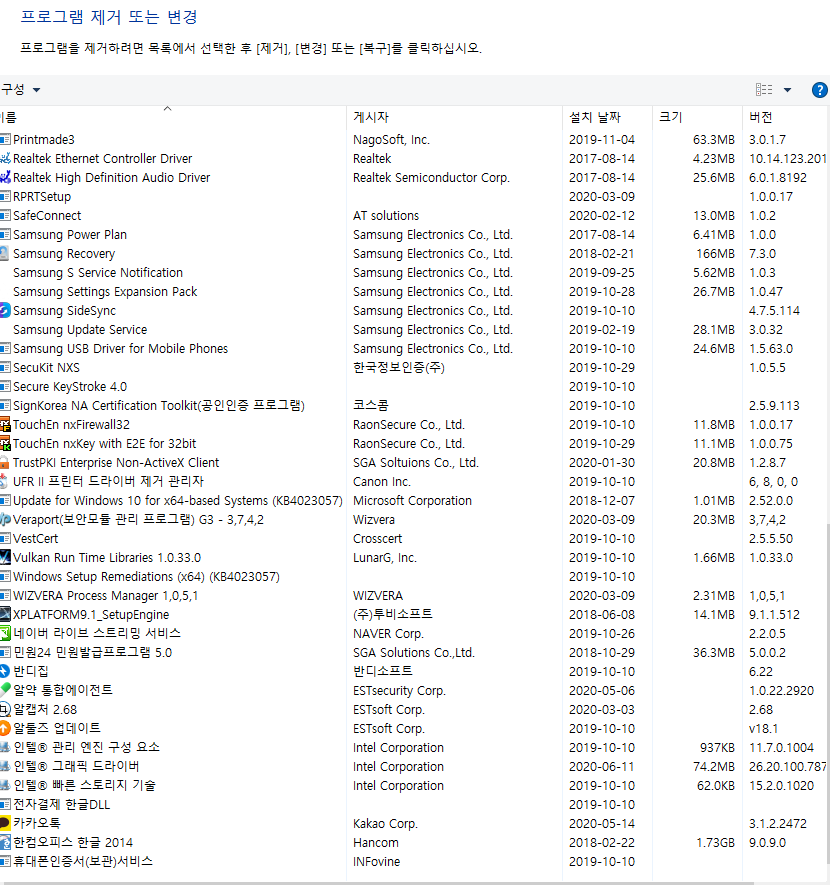
Task: Select Secure KeyStroke 4.0 entry
Action: 70,387
